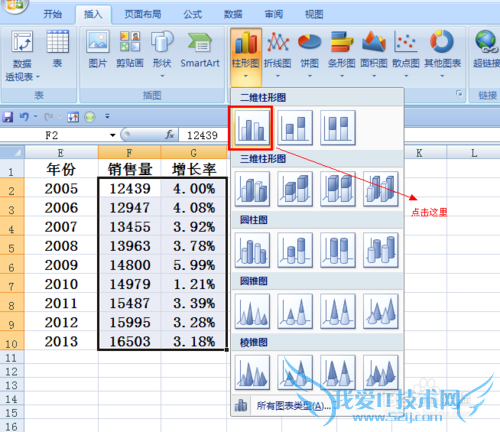Click cell with value 14800

pos(130,265)
